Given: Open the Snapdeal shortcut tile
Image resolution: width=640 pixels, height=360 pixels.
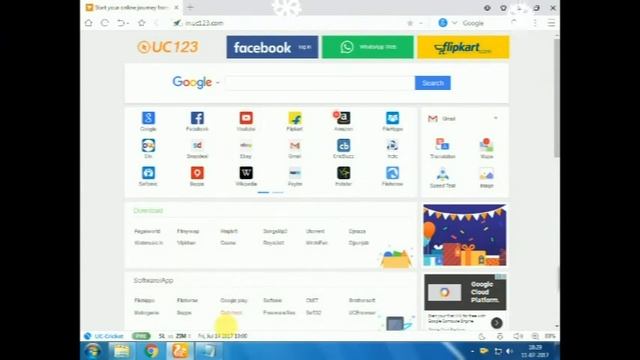Looking at the screenshot, I should (x=197, y=149).
